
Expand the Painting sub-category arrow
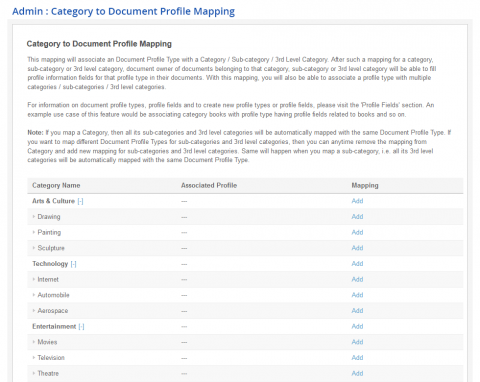click(34, 232)
